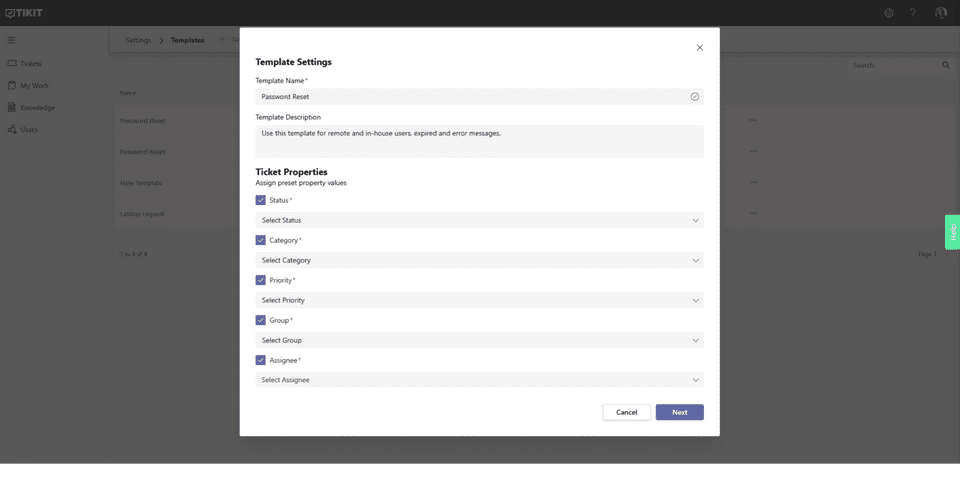Viewport: 960px width, 480px height.
Task: Close the Template Settings dialog
Action: [x=699, y=47]
